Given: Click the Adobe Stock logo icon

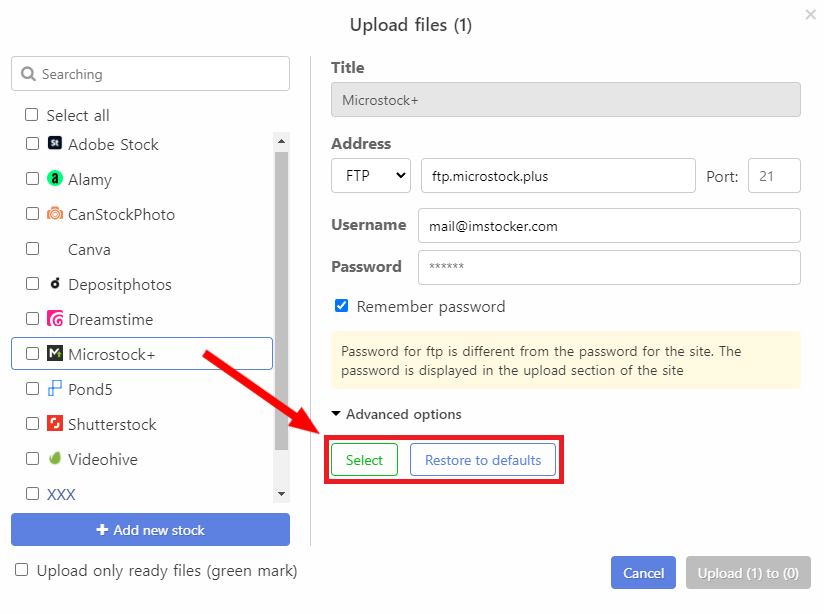Looking at the screenshot, I should point(55,143).
